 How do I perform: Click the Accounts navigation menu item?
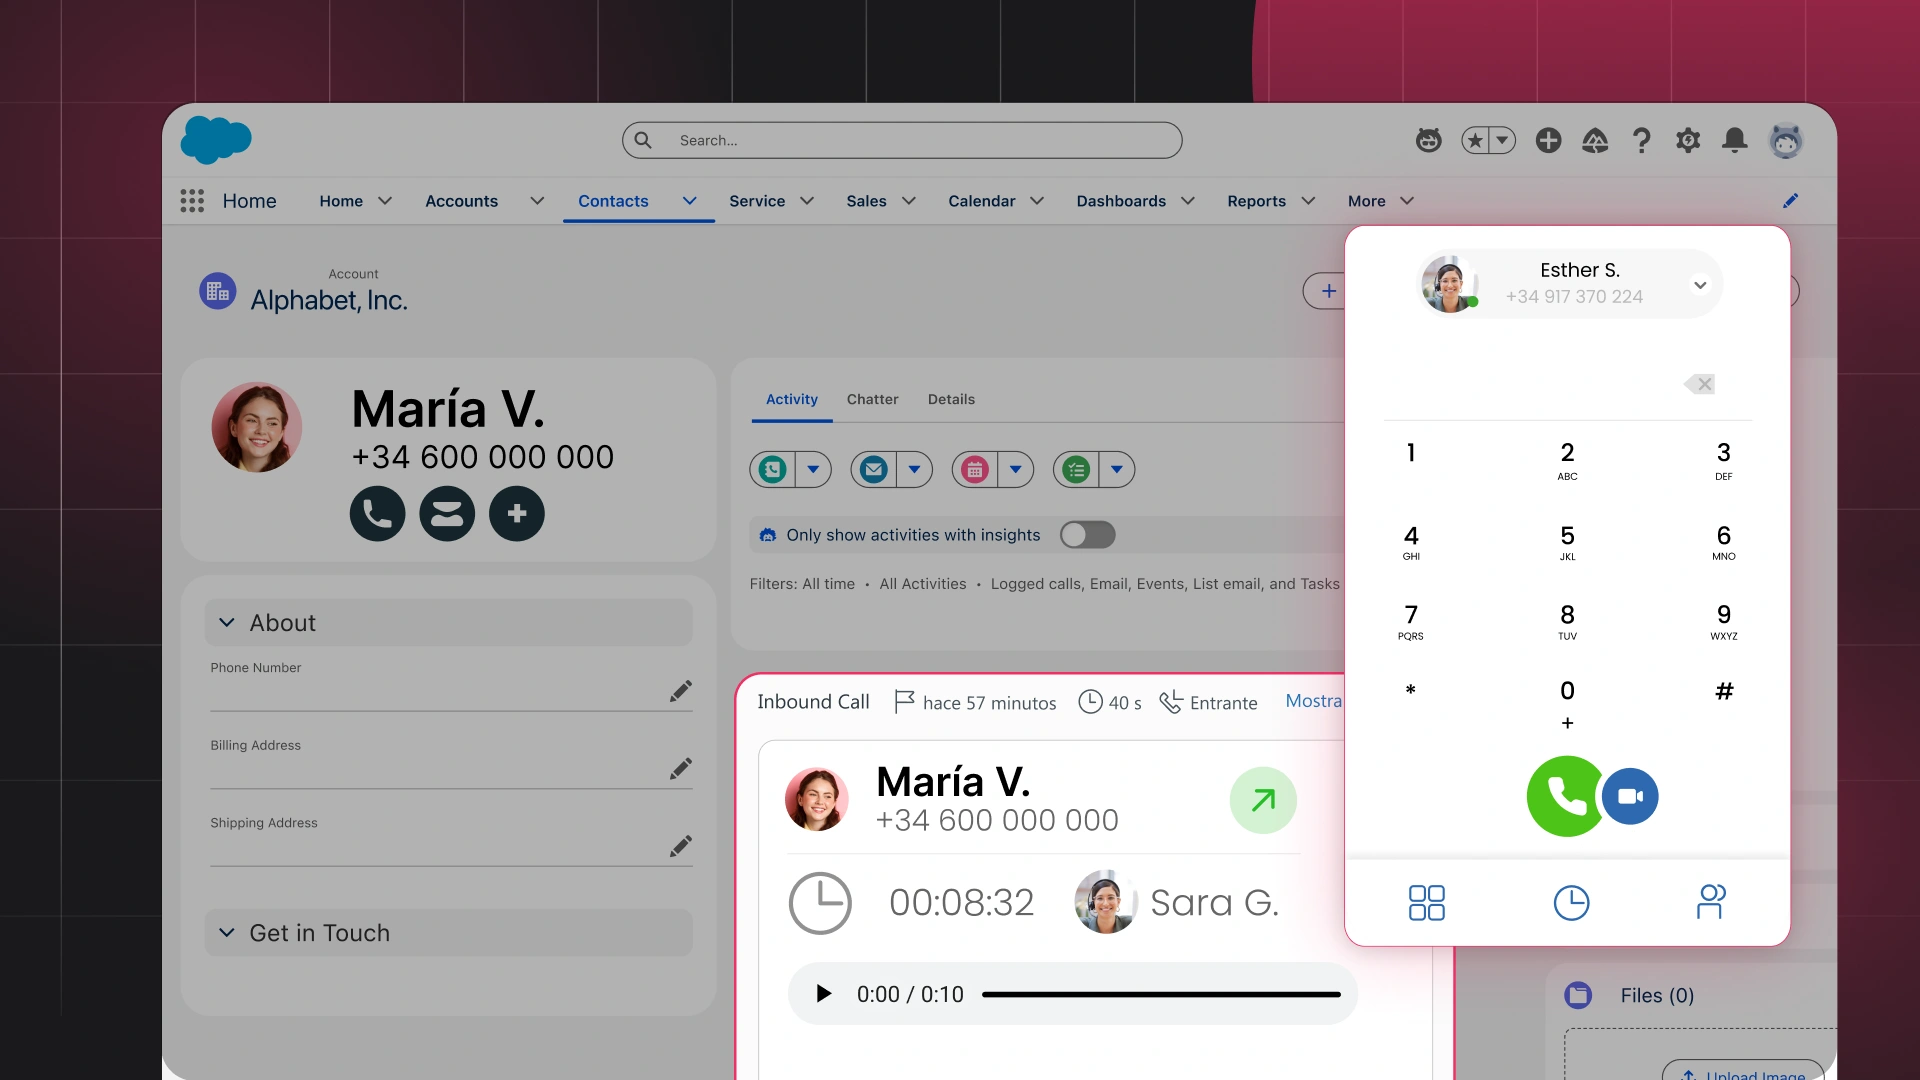pos(460,200)
